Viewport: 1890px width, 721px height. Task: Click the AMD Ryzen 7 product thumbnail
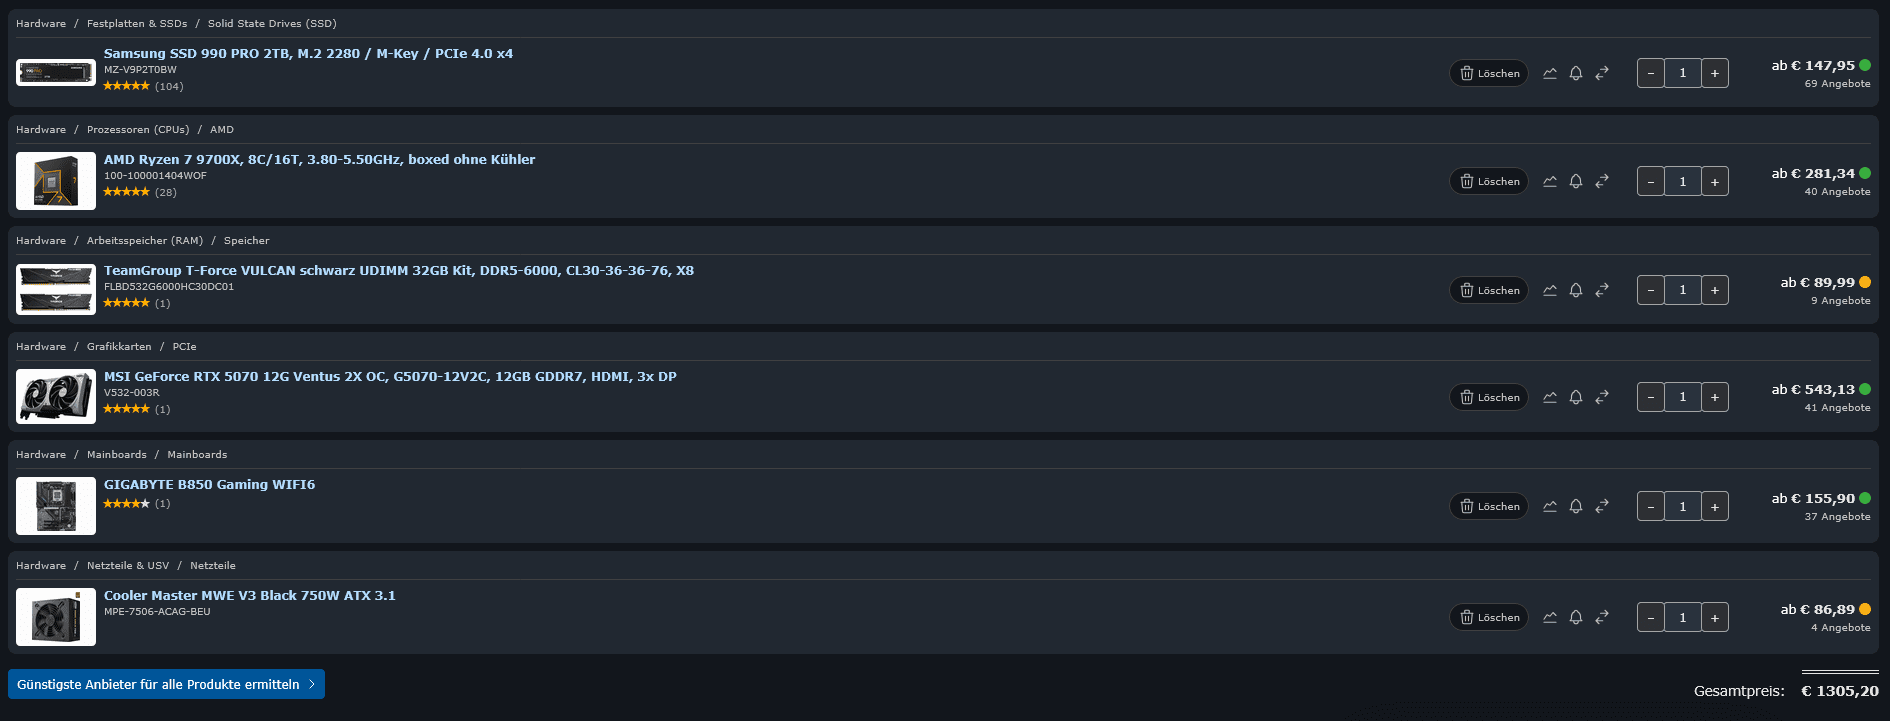[x=56, y=181]
